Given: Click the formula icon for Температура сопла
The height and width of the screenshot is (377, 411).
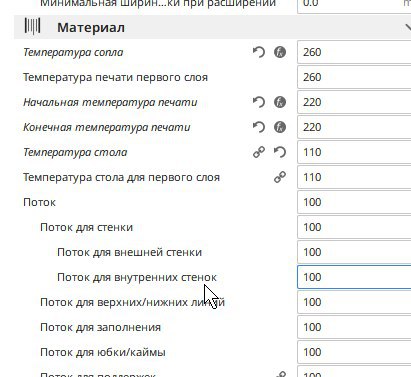Looking at the screenshot, I should (280, 52).
